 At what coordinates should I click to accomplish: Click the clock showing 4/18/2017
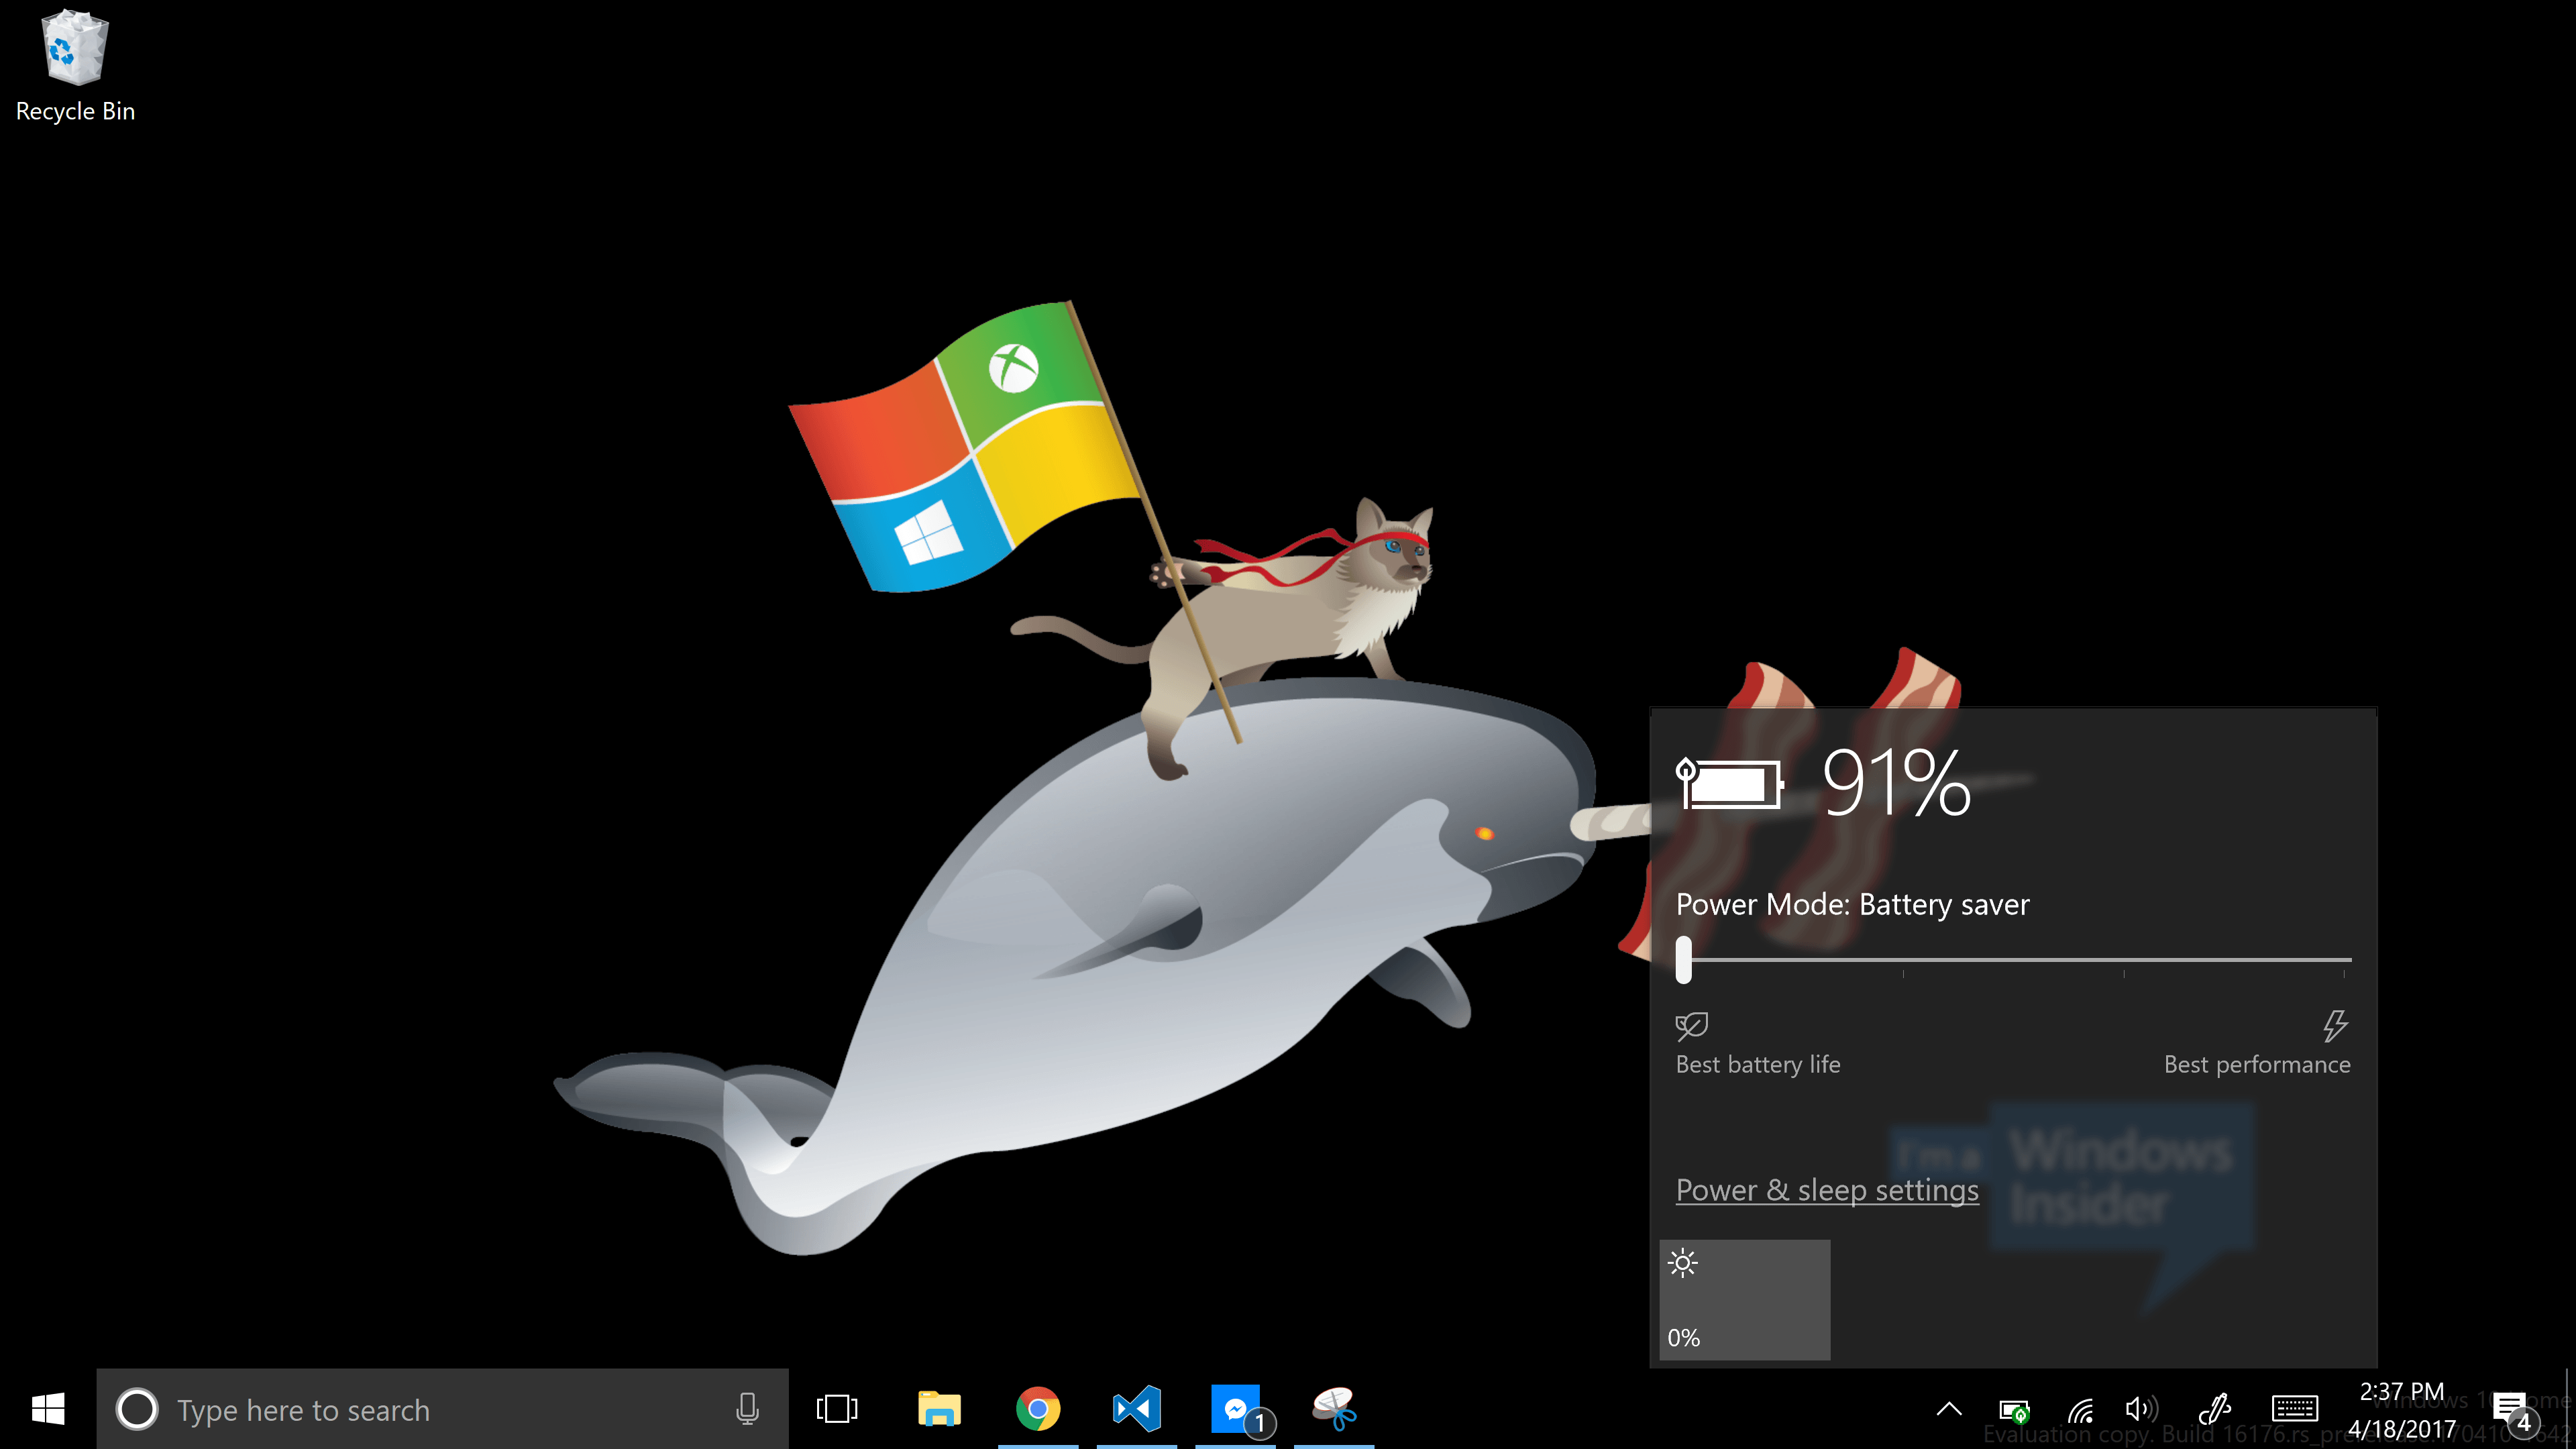pos(2404,1409)
